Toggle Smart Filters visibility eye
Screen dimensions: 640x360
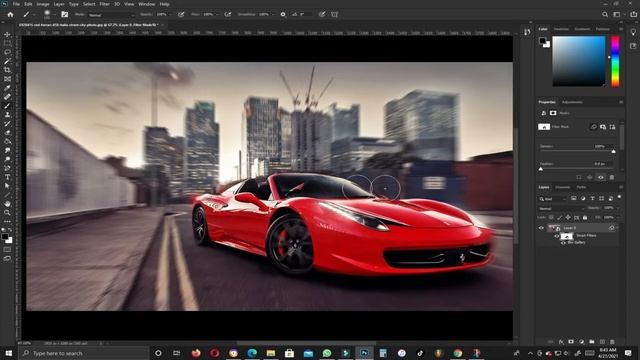[x=556, y=236]
